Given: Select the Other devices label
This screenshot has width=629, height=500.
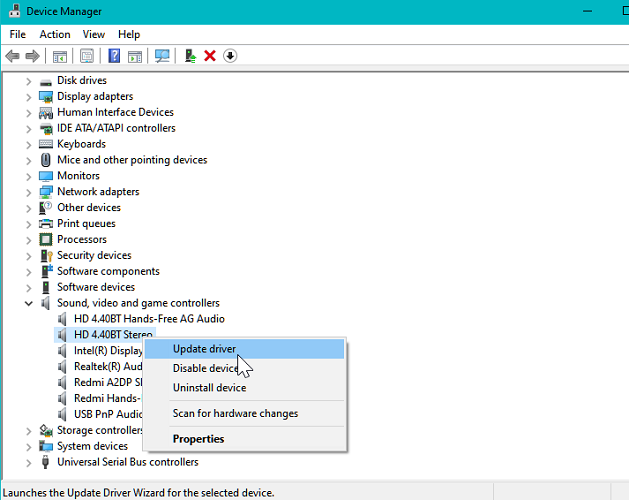Looking at the screenshot, I should [x=89, y=207].
